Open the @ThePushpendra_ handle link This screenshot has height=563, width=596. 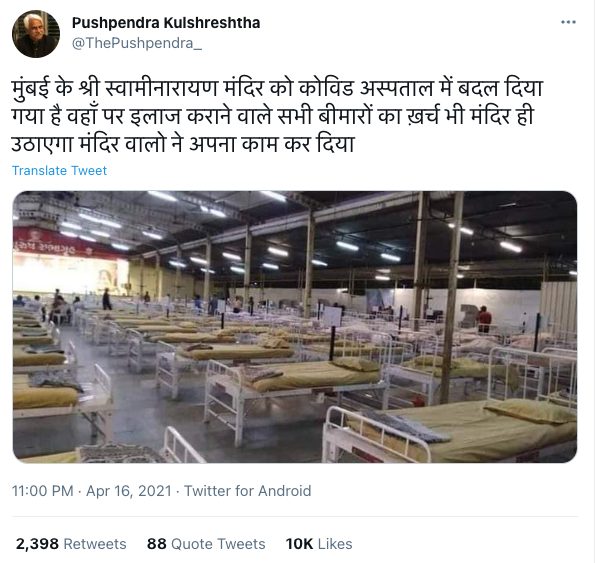pyautogui.click(x=137, y=43)
